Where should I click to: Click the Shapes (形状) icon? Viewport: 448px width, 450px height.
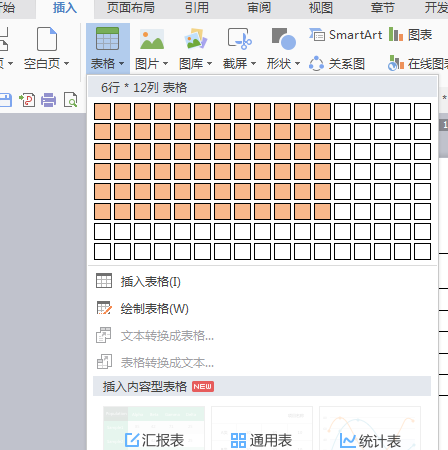[284, 39]
